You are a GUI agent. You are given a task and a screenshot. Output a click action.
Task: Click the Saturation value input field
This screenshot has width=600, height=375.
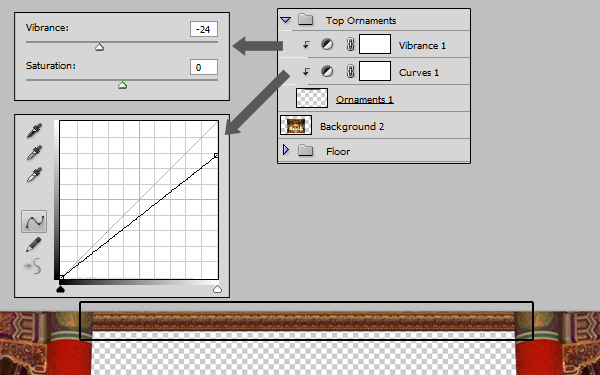tap(204, 67)
